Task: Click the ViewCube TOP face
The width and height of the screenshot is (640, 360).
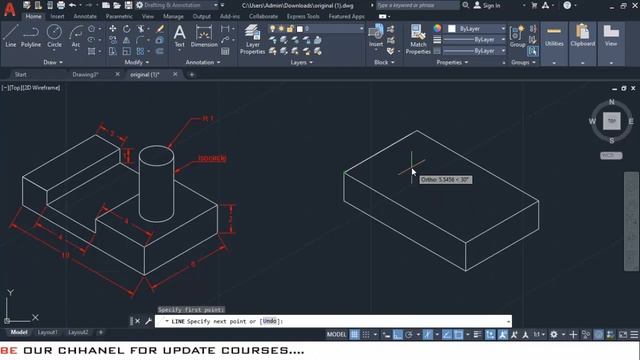Action: (611, 121)
